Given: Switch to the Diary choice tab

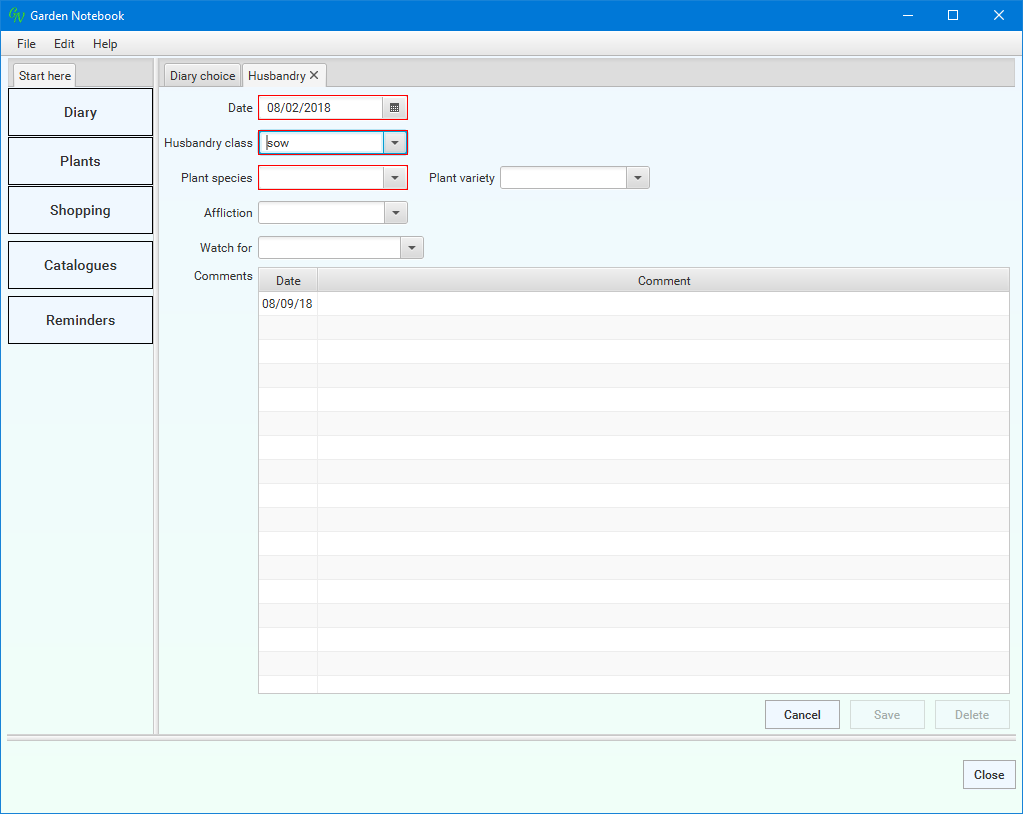Looking at the screenshot, I should pyautogui.click(x=203, y=76).
